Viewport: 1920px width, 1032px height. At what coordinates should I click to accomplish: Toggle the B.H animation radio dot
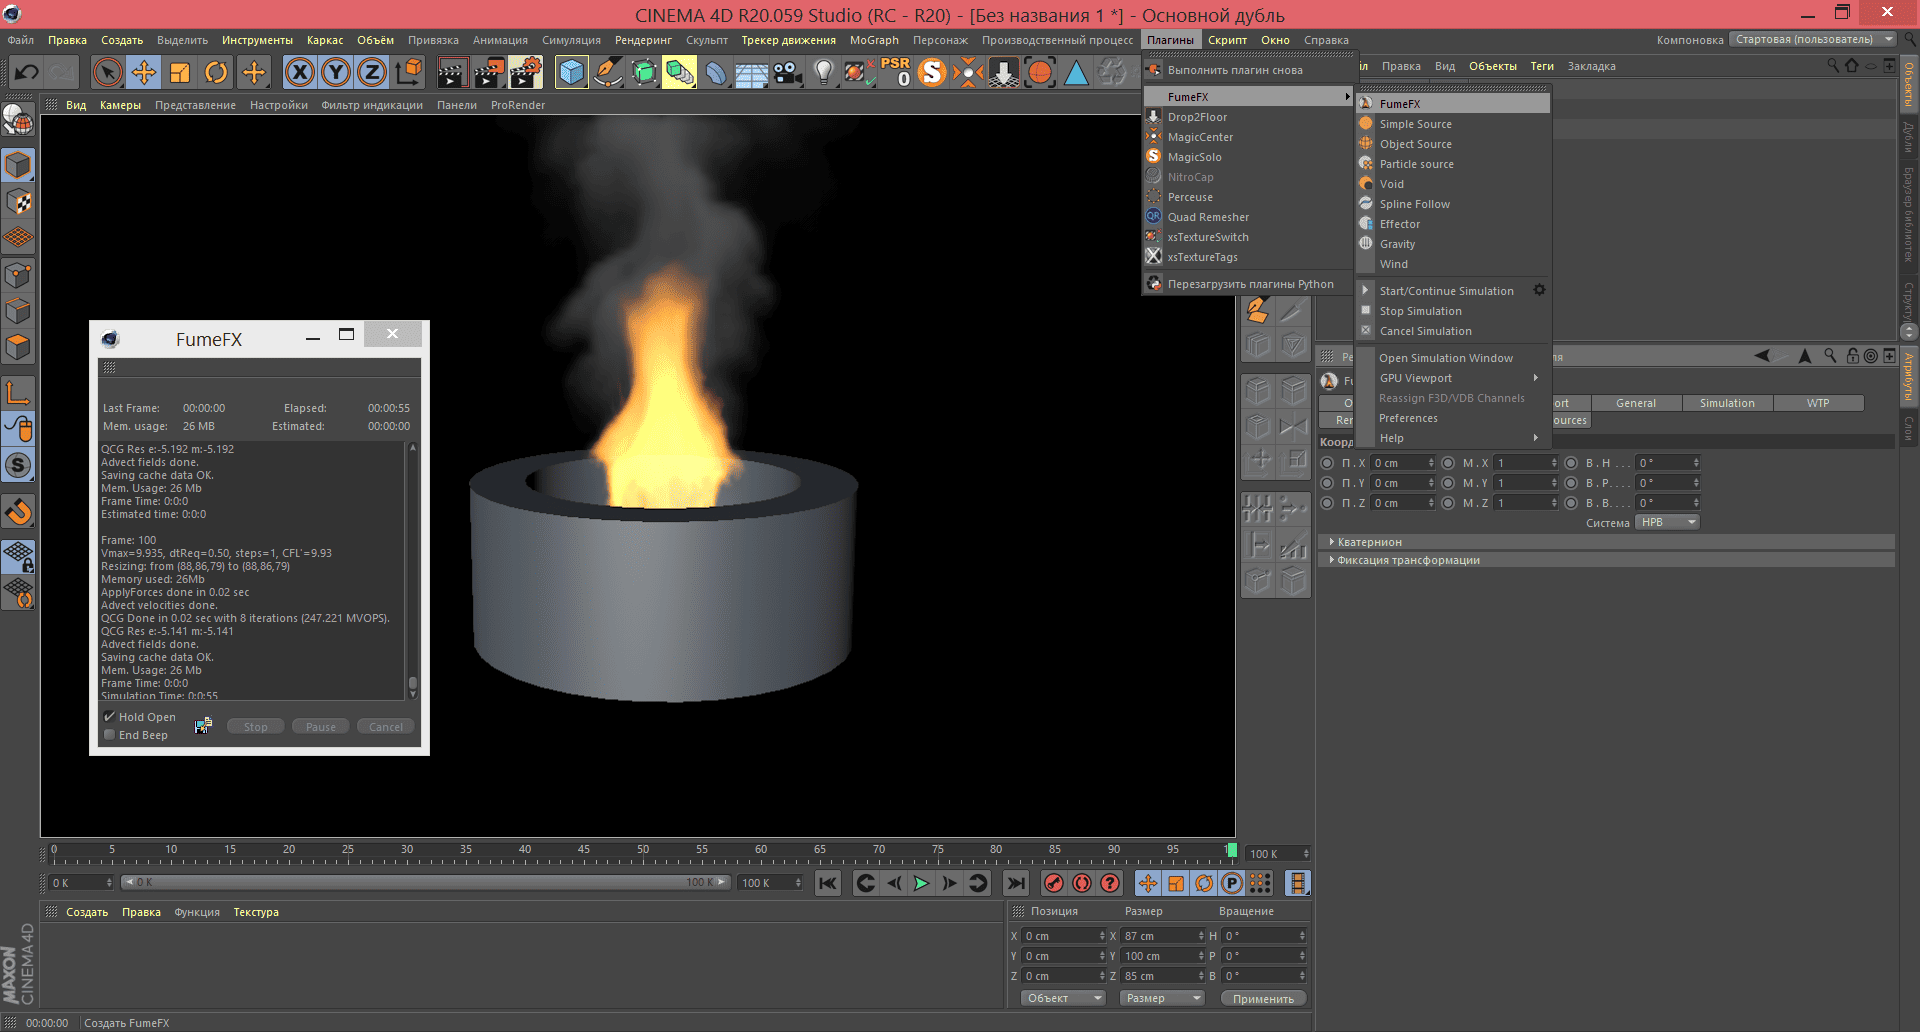coord(1571,463)
